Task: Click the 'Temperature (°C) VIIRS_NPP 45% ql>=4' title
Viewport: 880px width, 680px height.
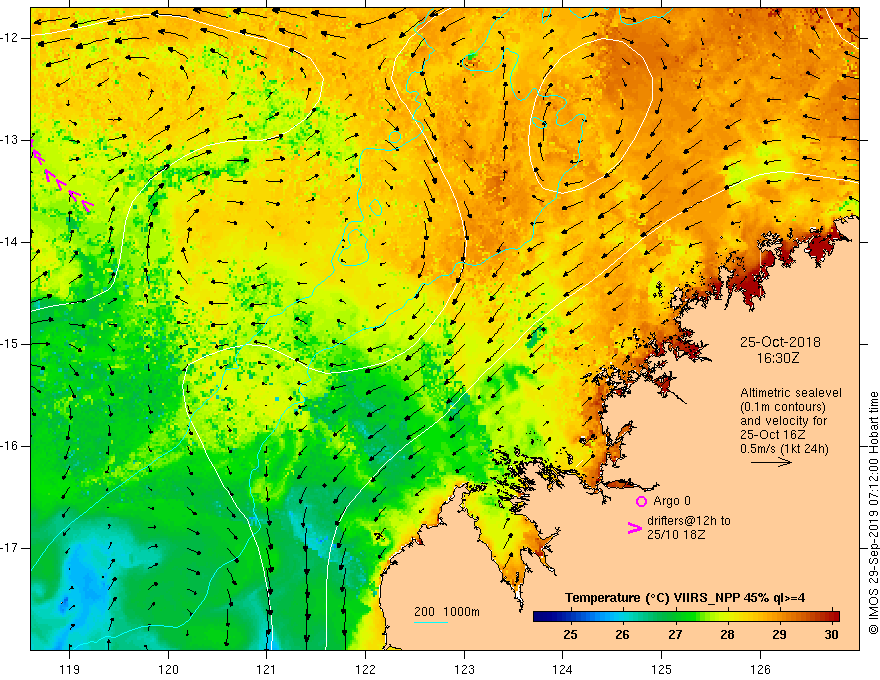Action: coord(685,598)
